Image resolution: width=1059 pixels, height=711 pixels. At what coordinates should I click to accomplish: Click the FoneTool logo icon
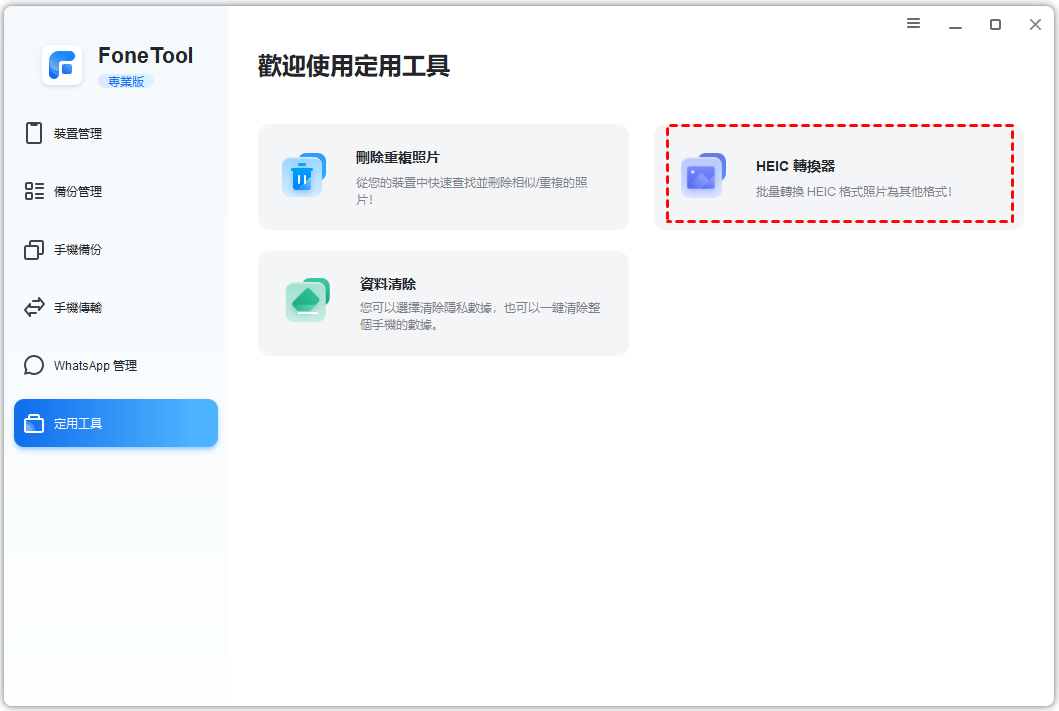(62, 66)
